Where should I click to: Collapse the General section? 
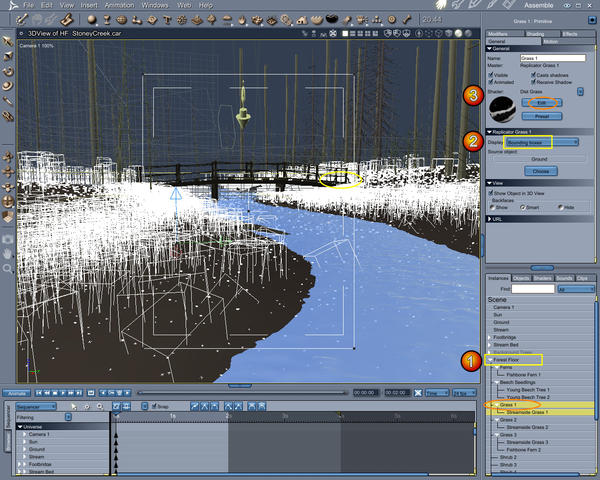[489, 49]
